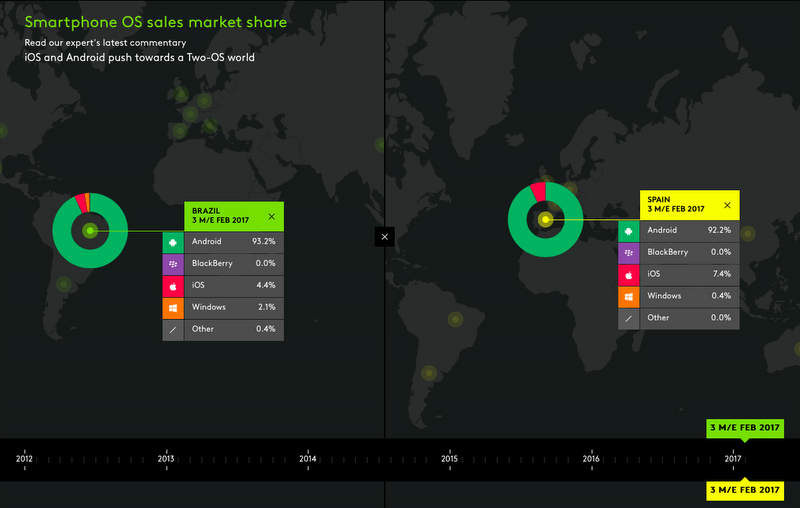The image size is (800, 508).
Task: Open the iOS and Android commentary link
Action: pyautogui.click(x=139, y=58)
